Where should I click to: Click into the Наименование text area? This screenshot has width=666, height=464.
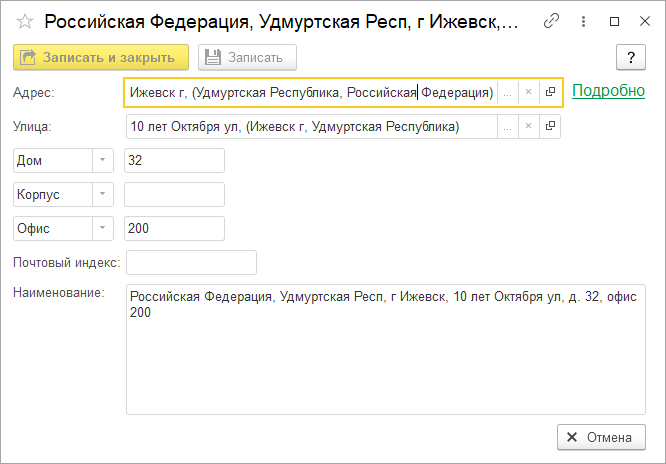pos(385,360)
